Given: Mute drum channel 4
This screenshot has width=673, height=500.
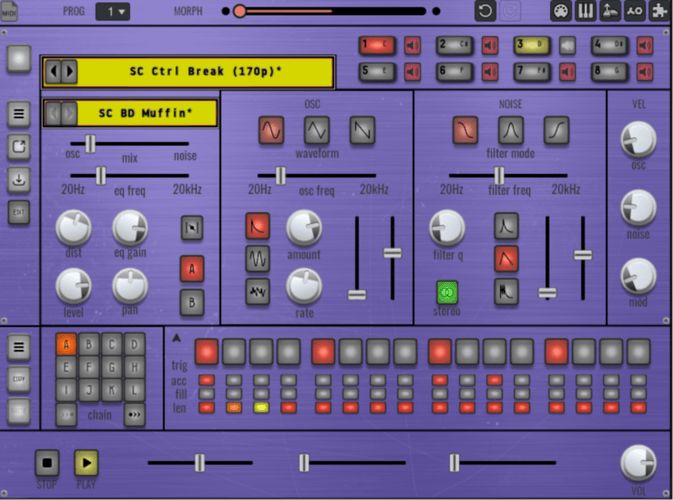Looking at the screenshot, I should (645, 45).
